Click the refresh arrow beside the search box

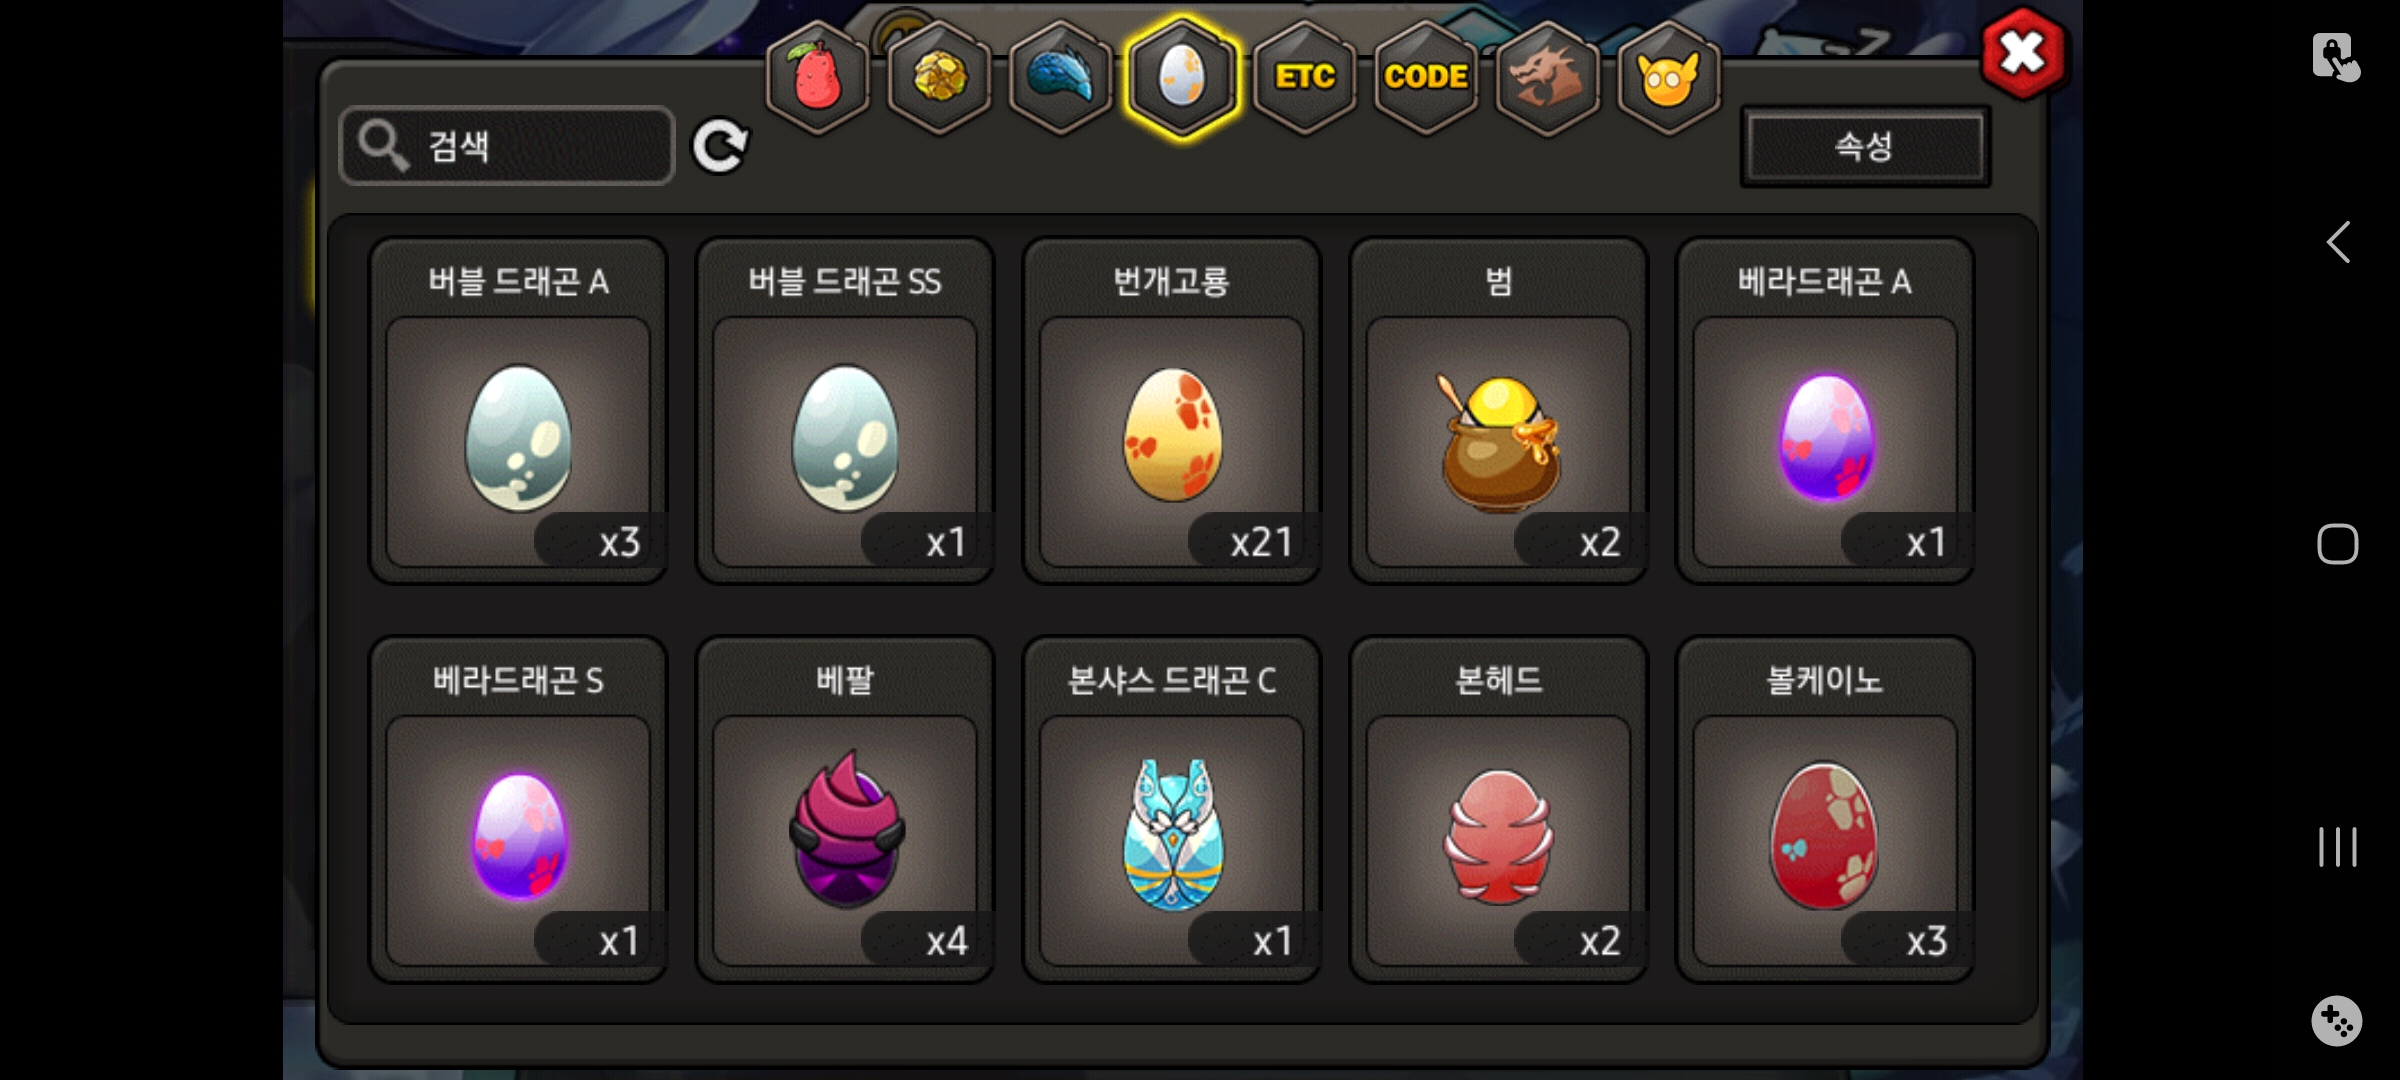click(x=720, y=146)
